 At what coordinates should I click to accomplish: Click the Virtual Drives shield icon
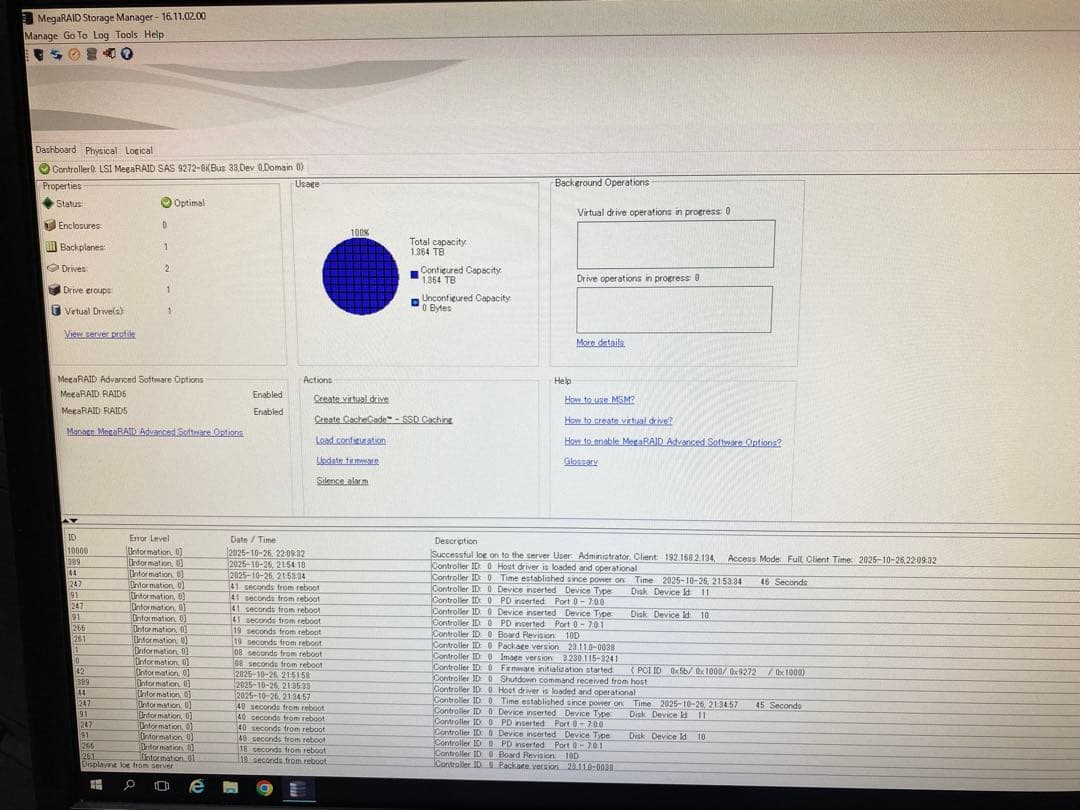click(56, 309)
